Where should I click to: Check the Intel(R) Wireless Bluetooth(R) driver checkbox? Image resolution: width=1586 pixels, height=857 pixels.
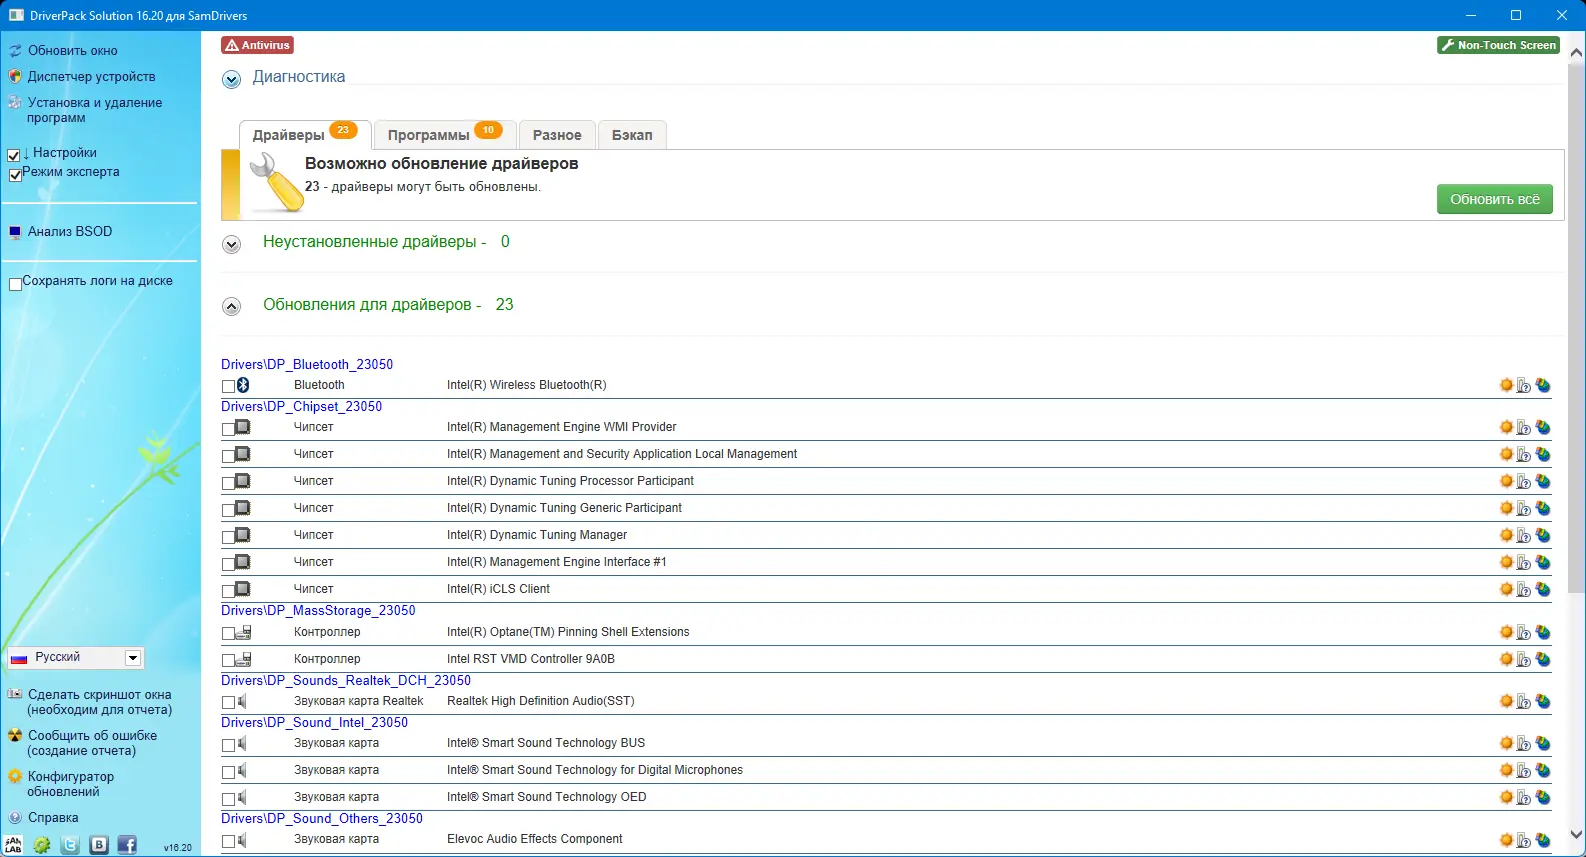coord(228,386)
